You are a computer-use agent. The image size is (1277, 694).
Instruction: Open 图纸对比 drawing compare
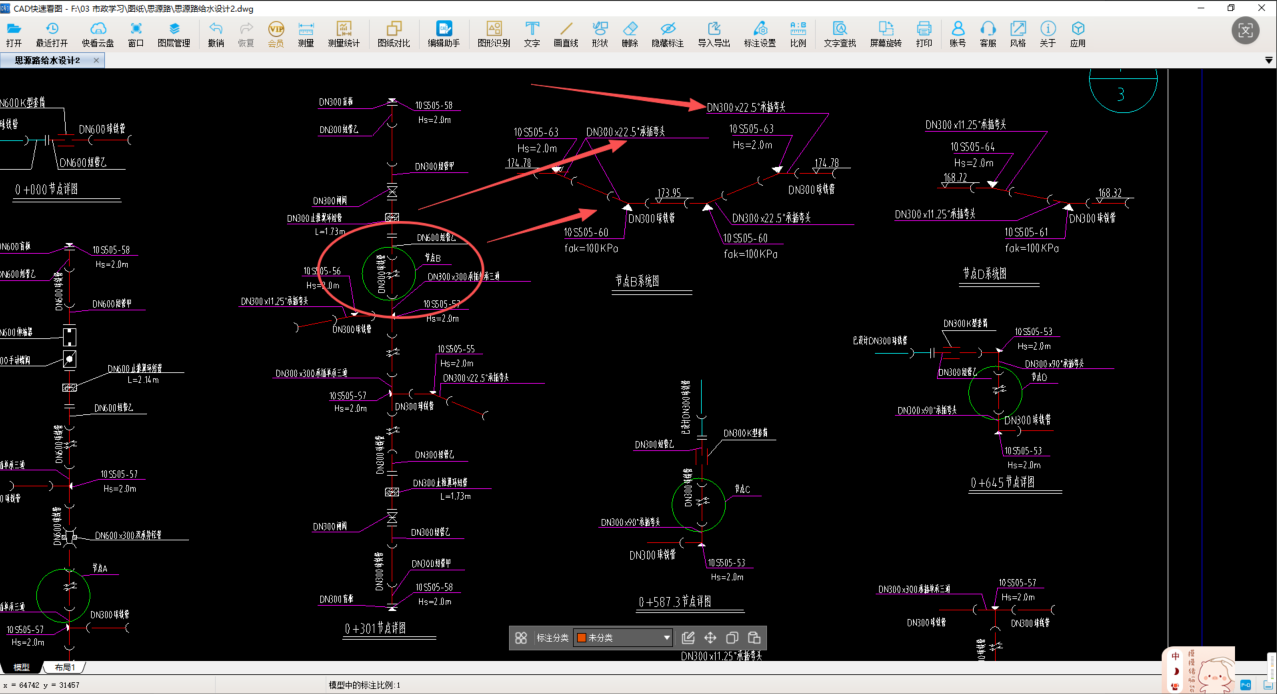click(x=394, y=35)
